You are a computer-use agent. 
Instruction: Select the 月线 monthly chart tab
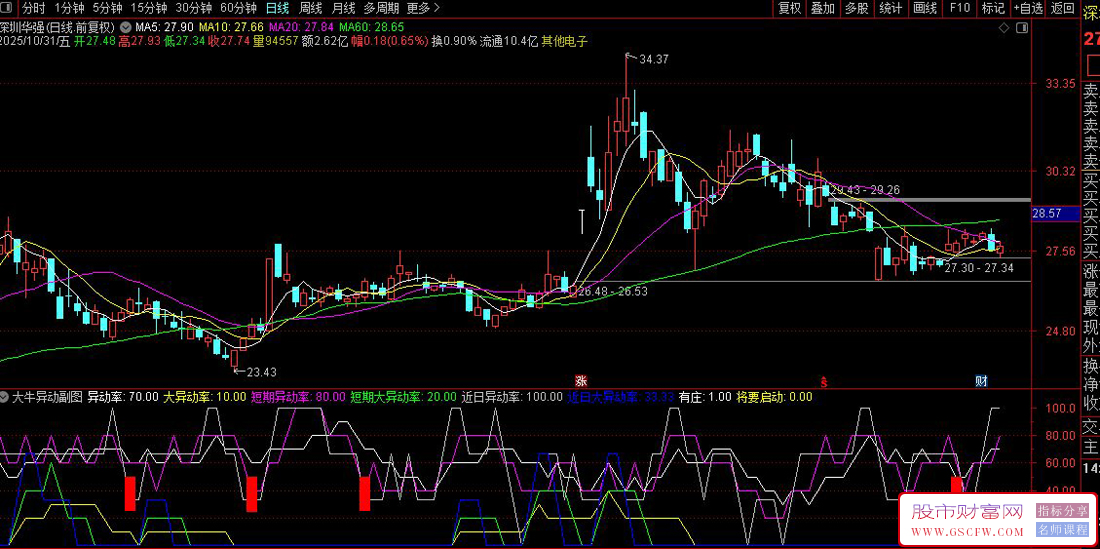[x=343, y=8]
